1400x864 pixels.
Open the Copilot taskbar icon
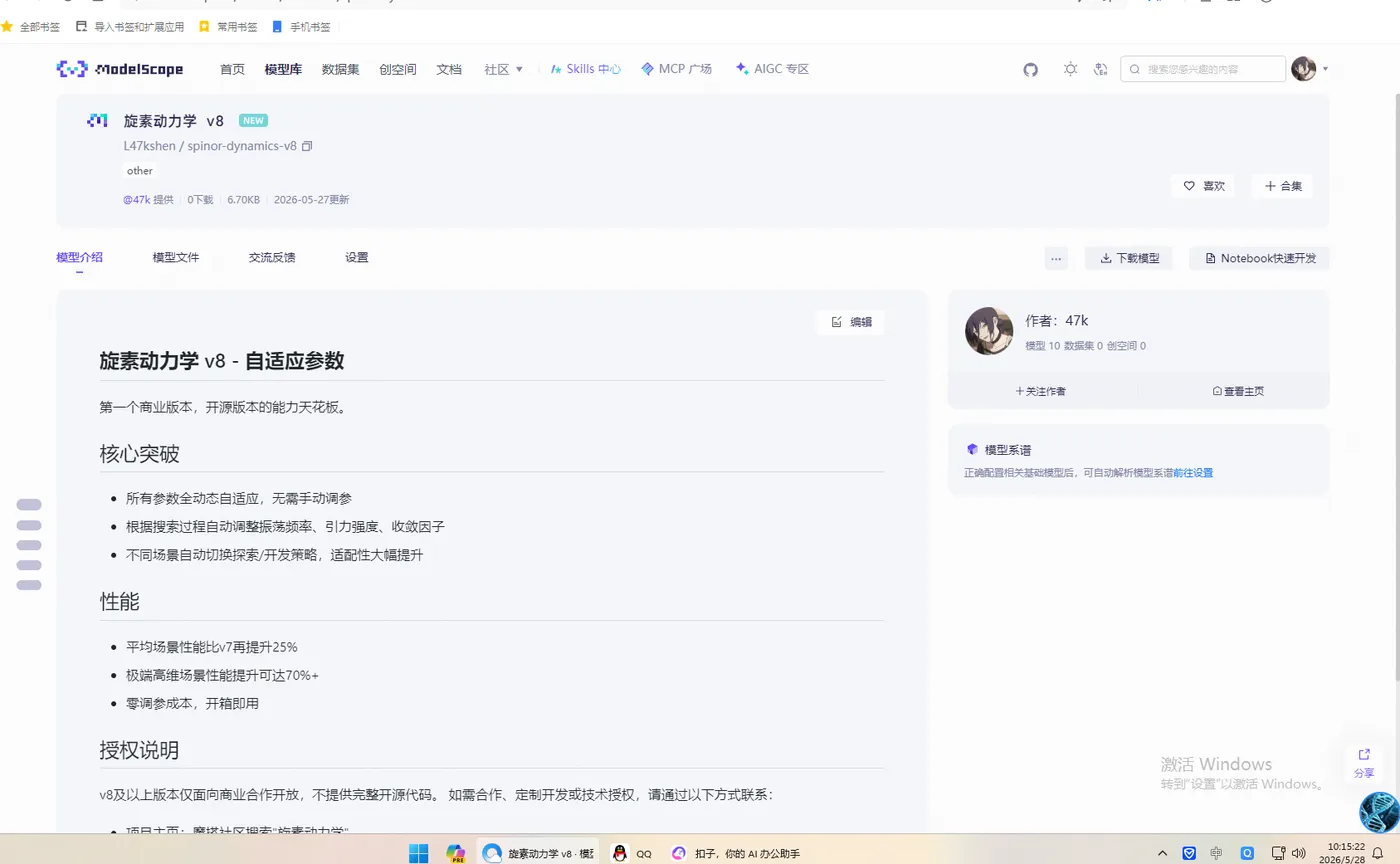456,853
